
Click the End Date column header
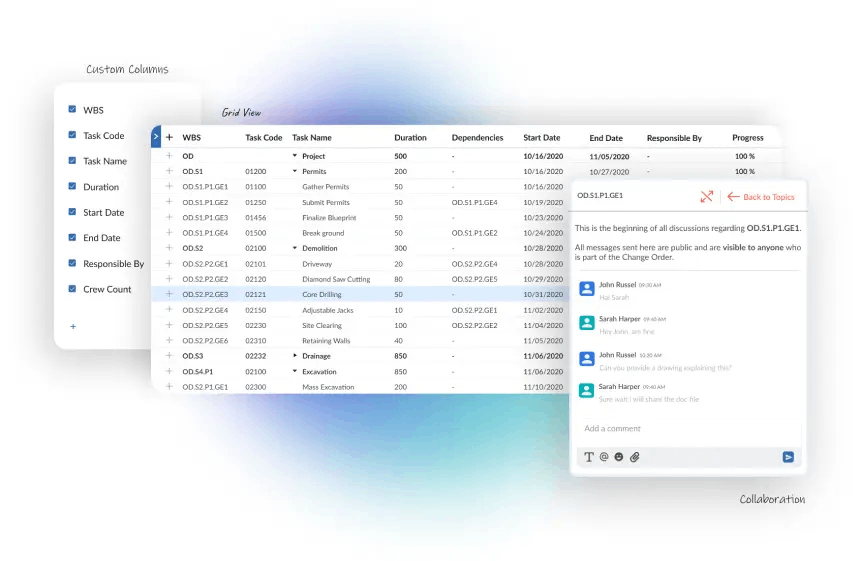pos(606,138)
